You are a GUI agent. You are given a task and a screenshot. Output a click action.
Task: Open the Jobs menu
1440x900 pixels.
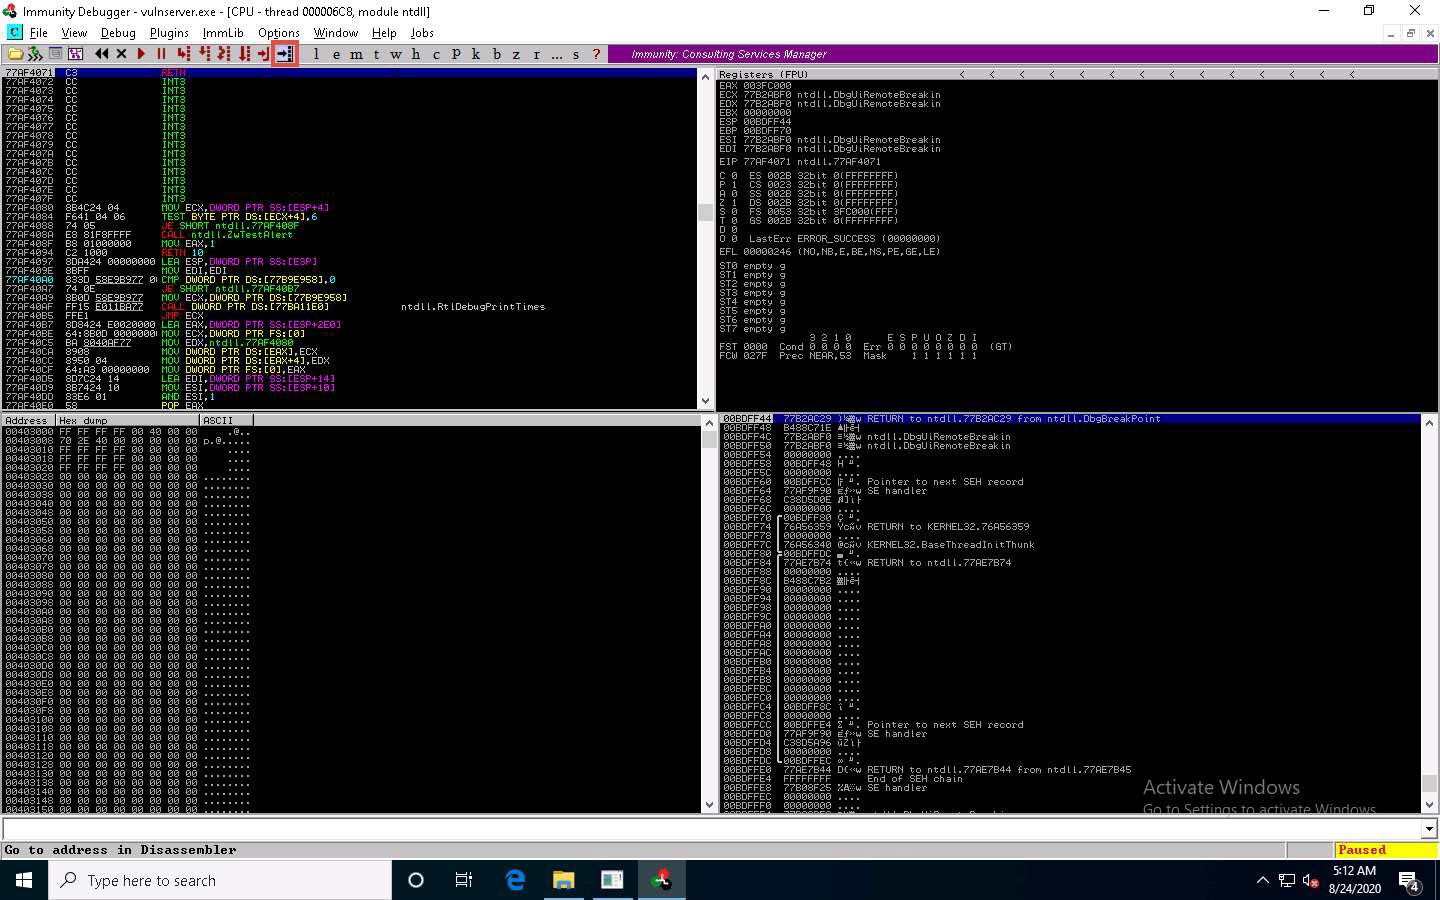click(422, 33)
